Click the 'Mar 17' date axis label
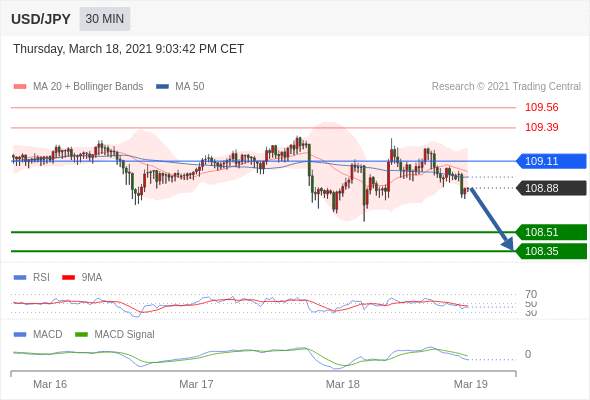This screenshot has height=400, width=590. coord(196,384)
